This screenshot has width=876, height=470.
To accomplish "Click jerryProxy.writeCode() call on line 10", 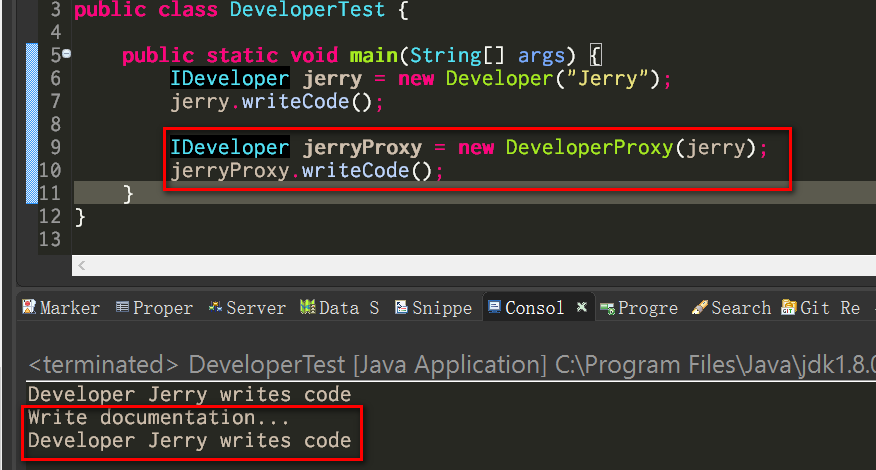I will coord(301,170).
